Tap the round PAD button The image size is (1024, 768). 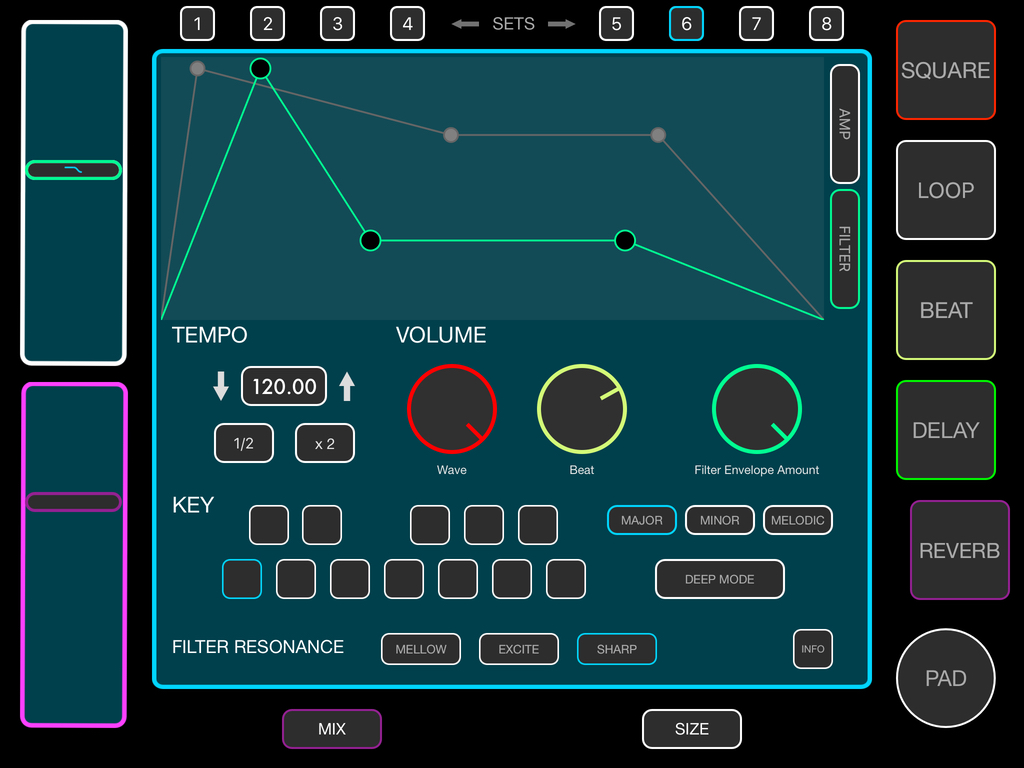coord(946,678)
